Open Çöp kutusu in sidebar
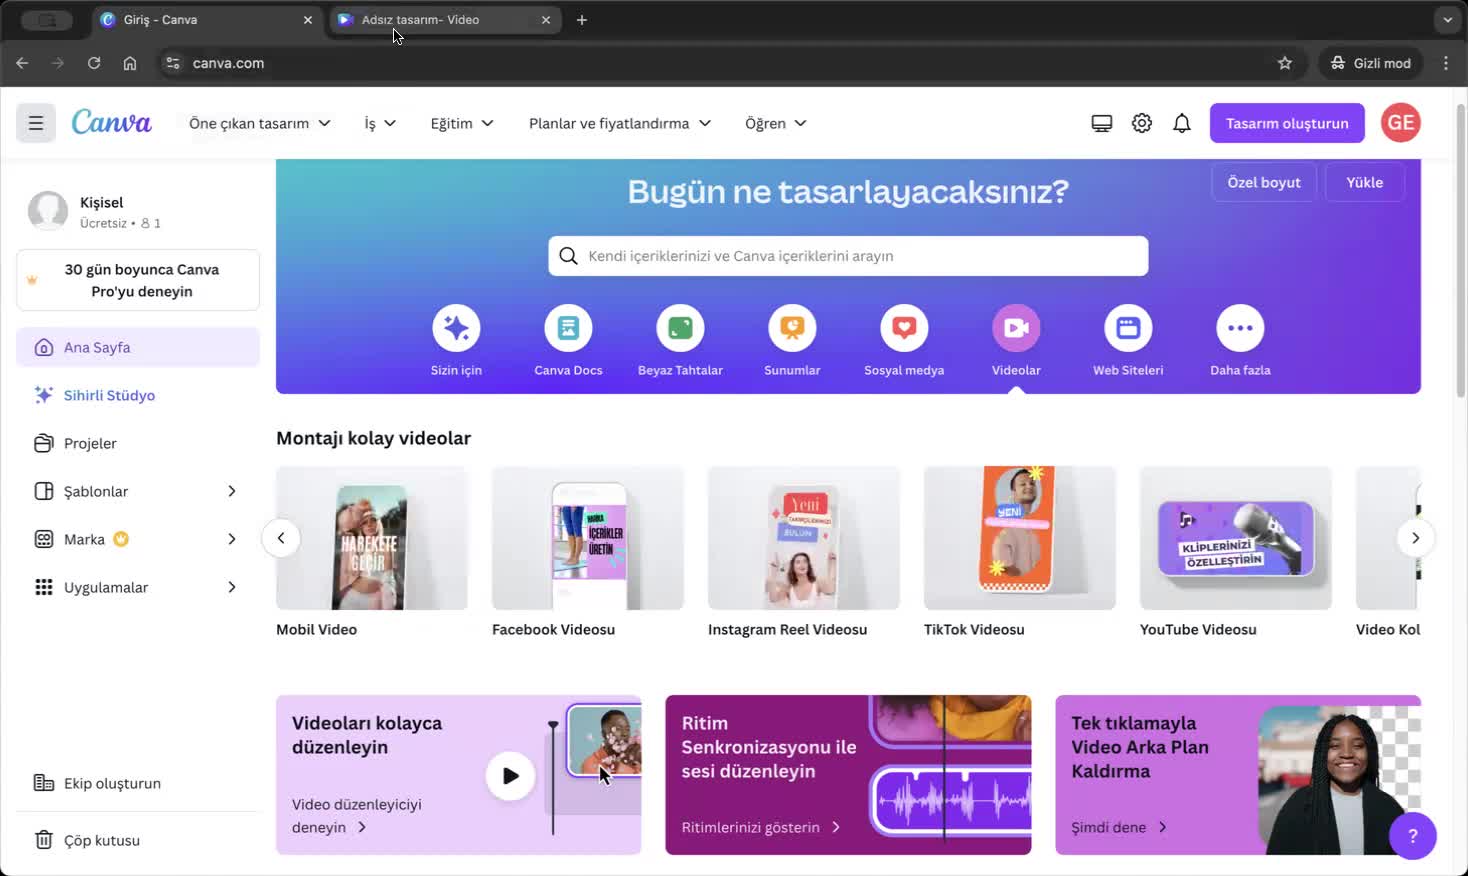This screenshot has width=1468, height=876. point(138,840)
